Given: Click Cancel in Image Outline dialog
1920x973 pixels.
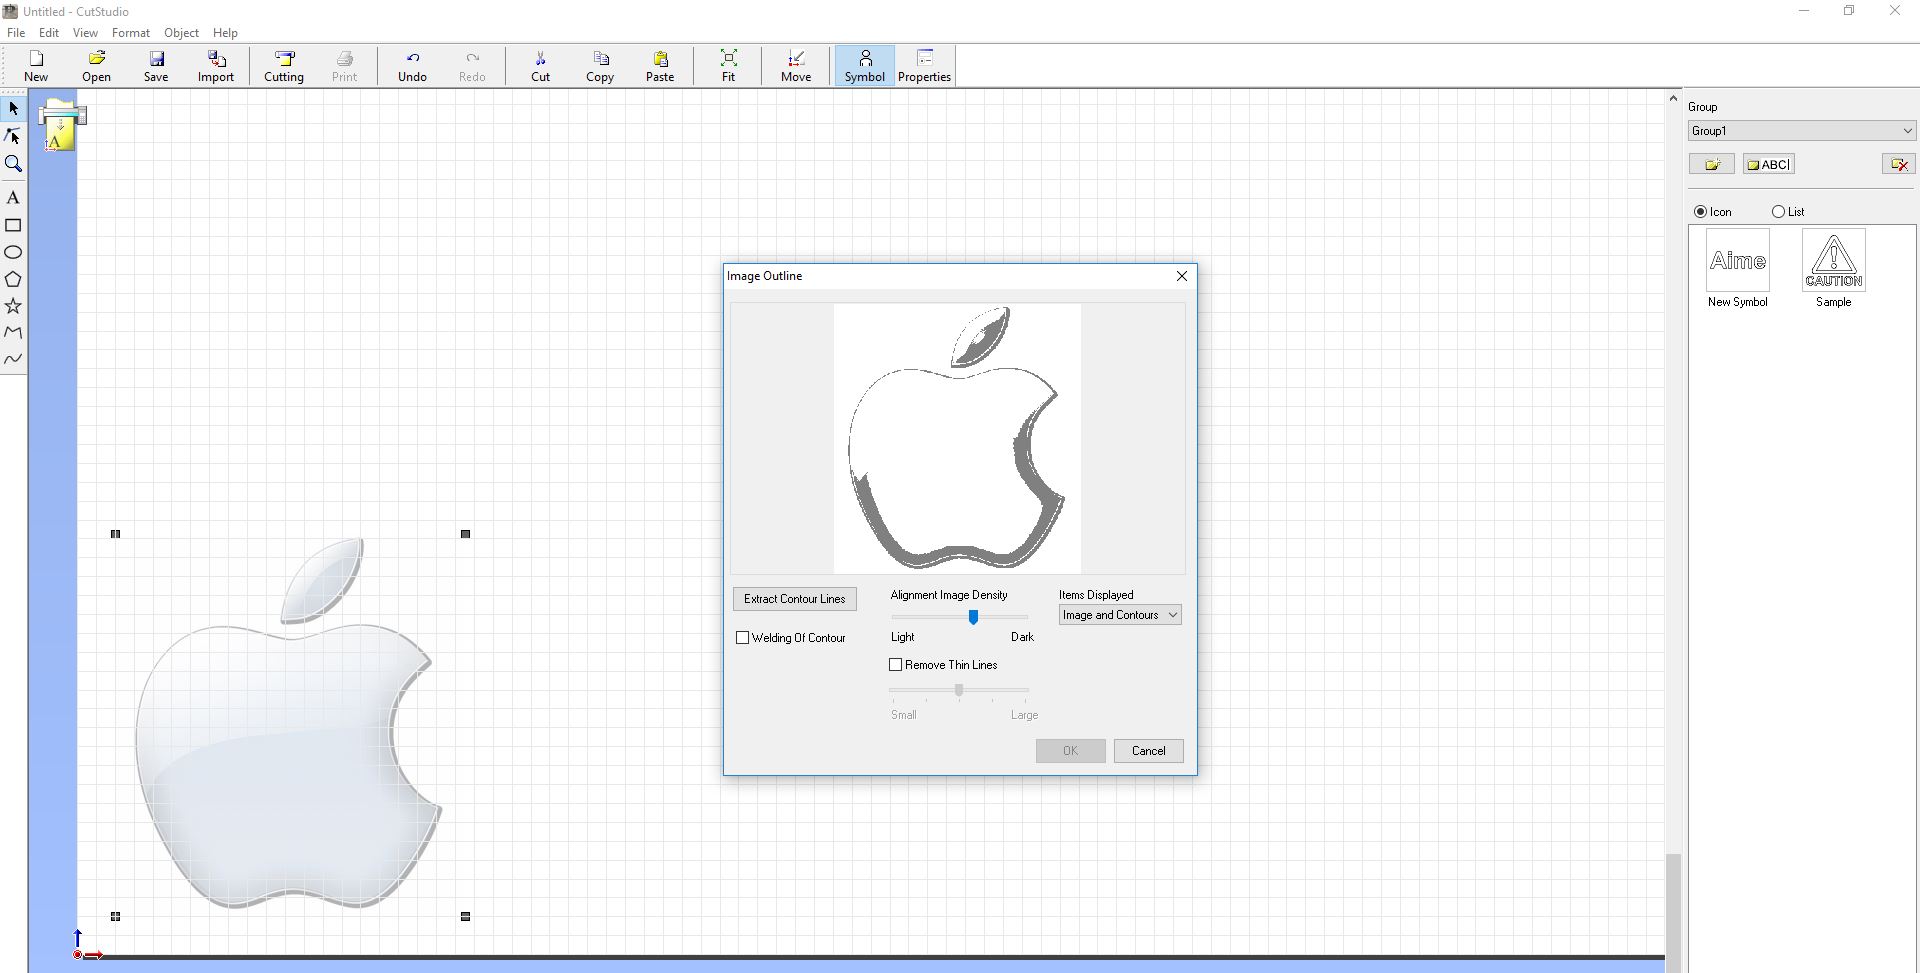Looking at the screenshot, I should click(x=1148, y=751).
